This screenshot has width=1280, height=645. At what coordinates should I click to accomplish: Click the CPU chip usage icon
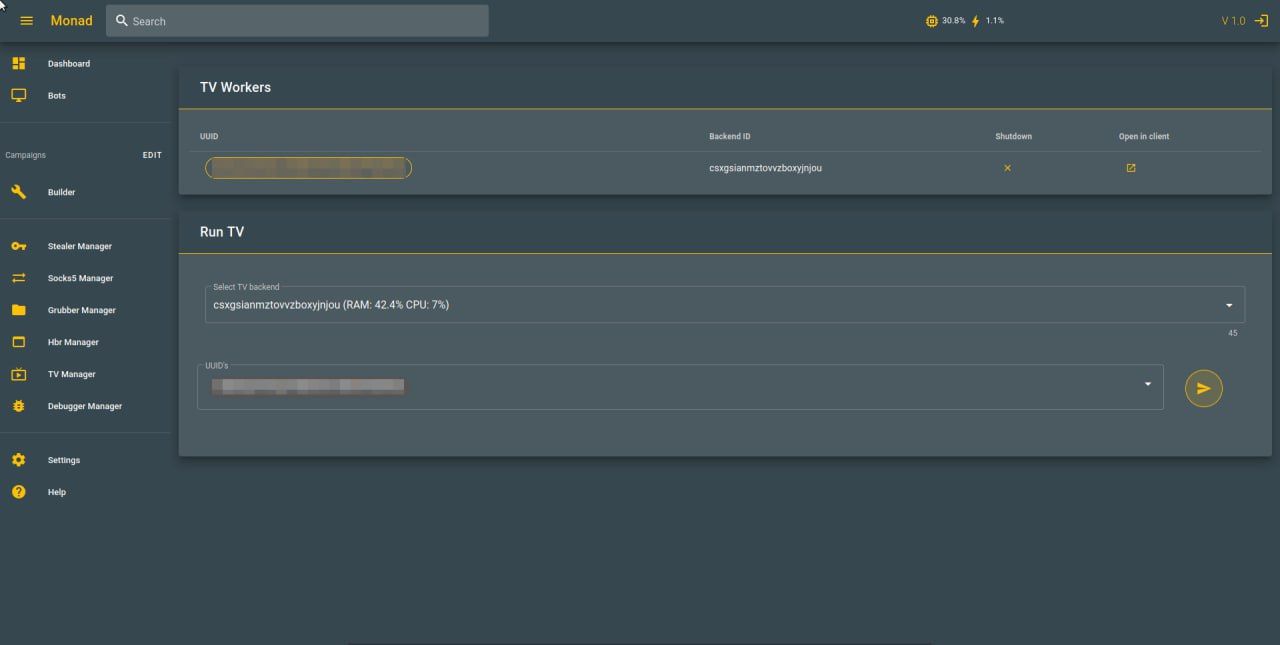click(x=932, y=21)
